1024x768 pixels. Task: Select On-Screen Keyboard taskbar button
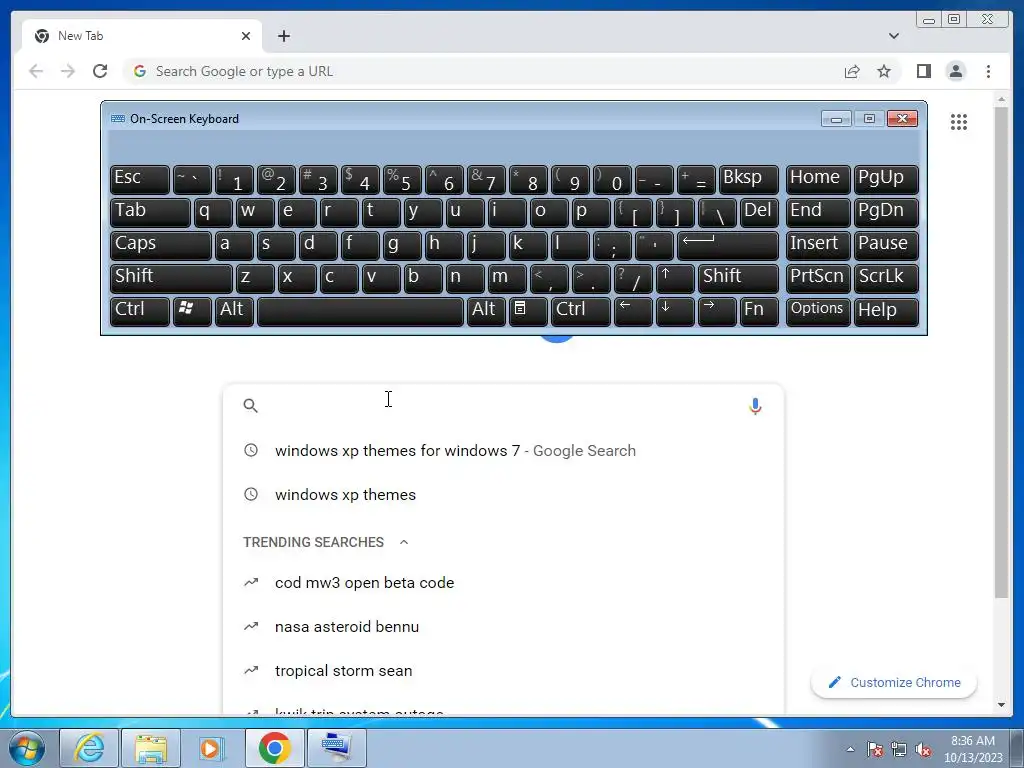coord(337,748)
